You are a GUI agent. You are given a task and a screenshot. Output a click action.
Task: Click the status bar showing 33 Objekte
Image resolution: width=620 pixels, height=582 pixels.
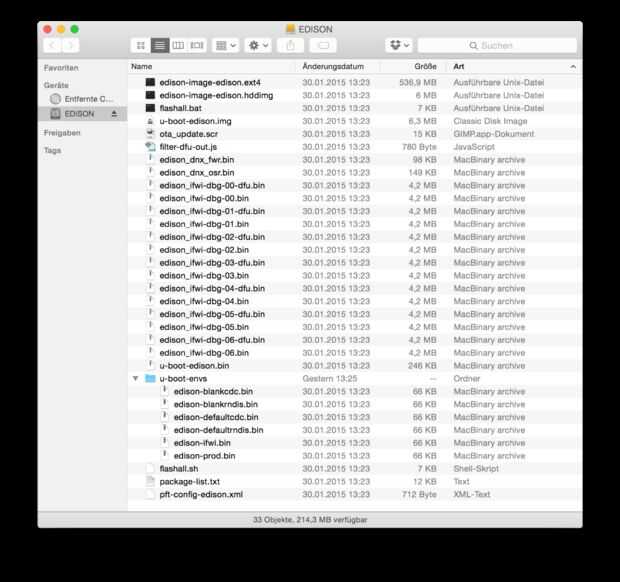[310, 520]
